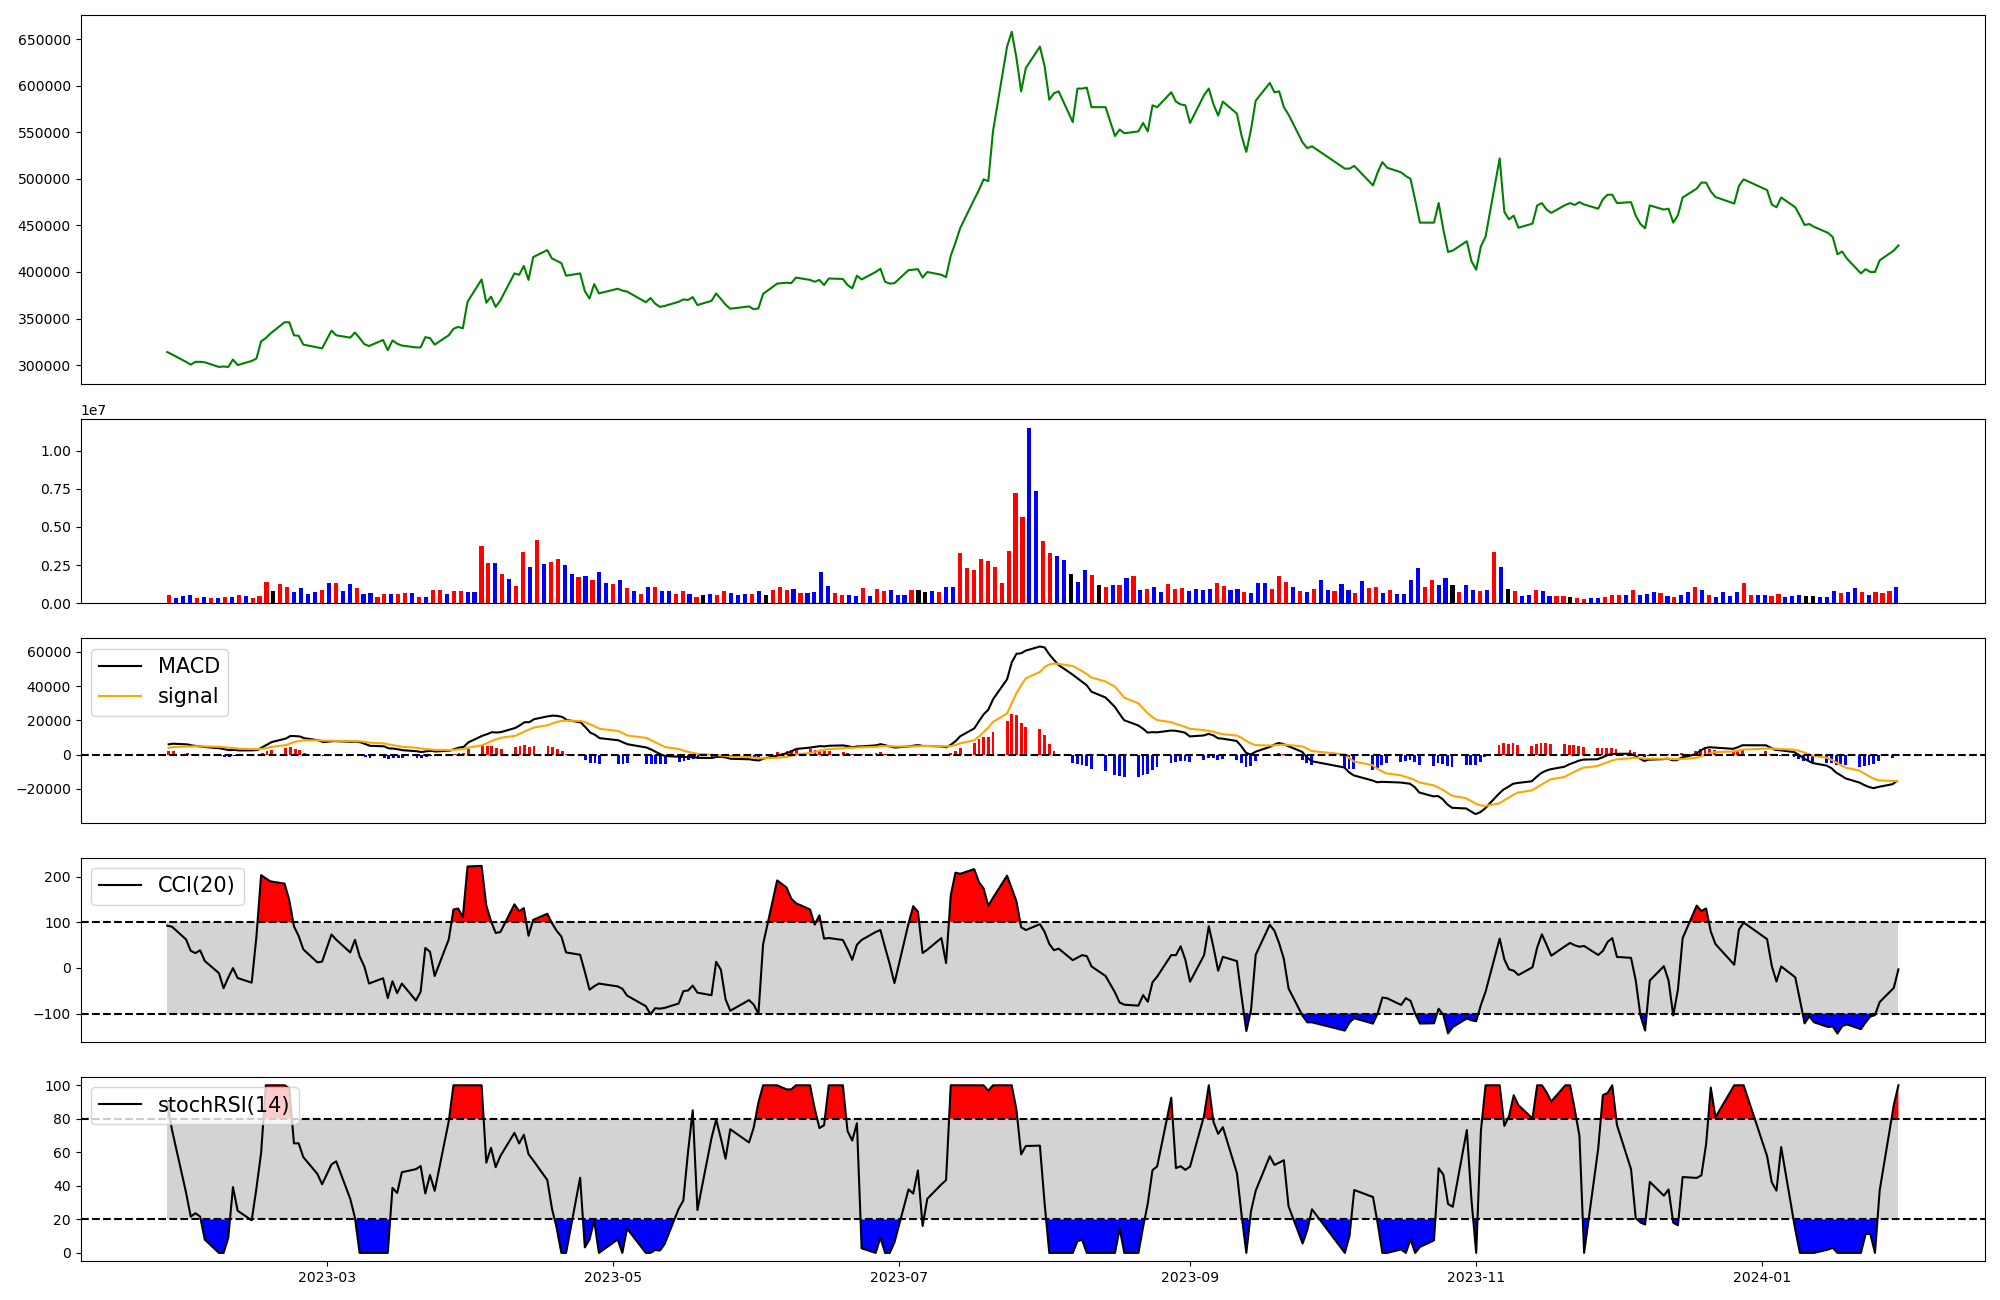Screen dimensions: 2000x1300
Task: Click the 2023-05 x-axis date label
Action: tap(612, 1277)
